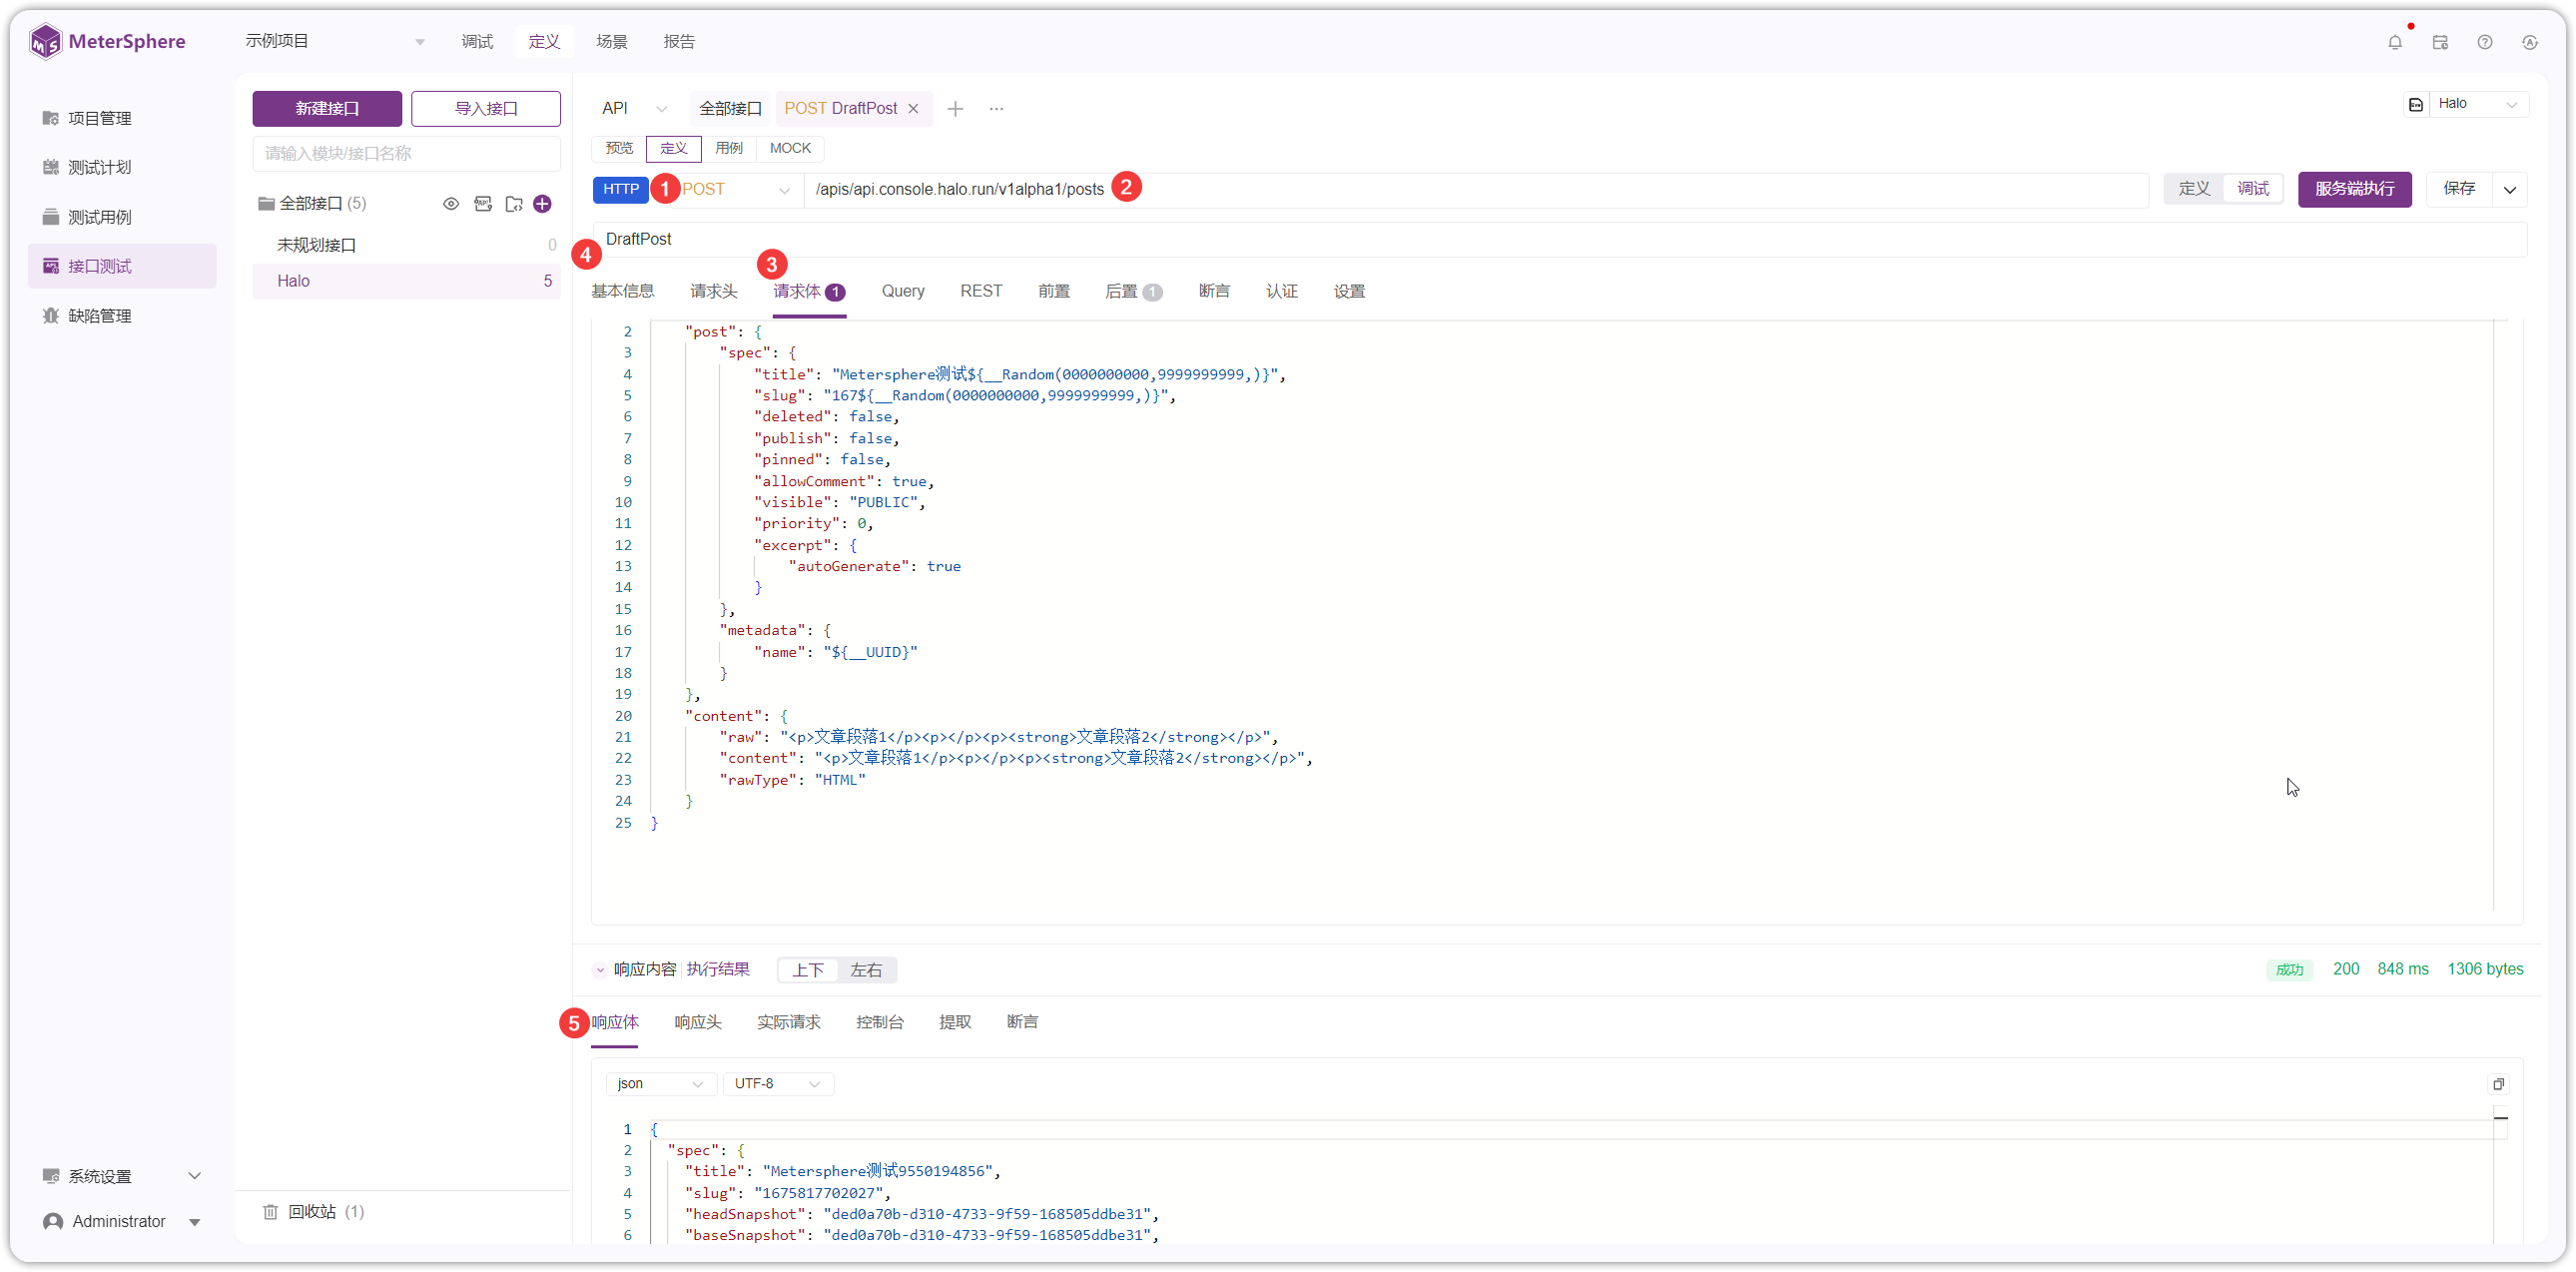
Task: Open the 回收站 trash icon
Action: point(270,1212)
